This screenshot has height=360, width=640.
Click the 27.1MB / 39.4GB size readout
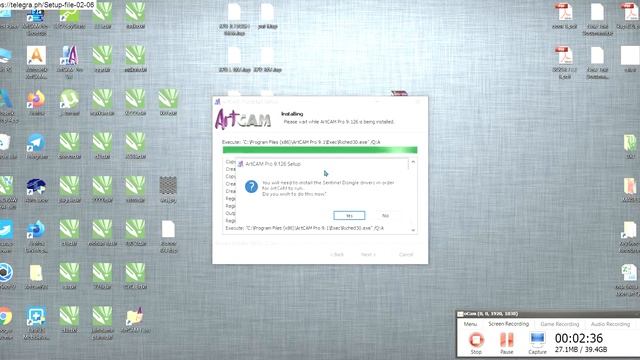tap(581, 350)
